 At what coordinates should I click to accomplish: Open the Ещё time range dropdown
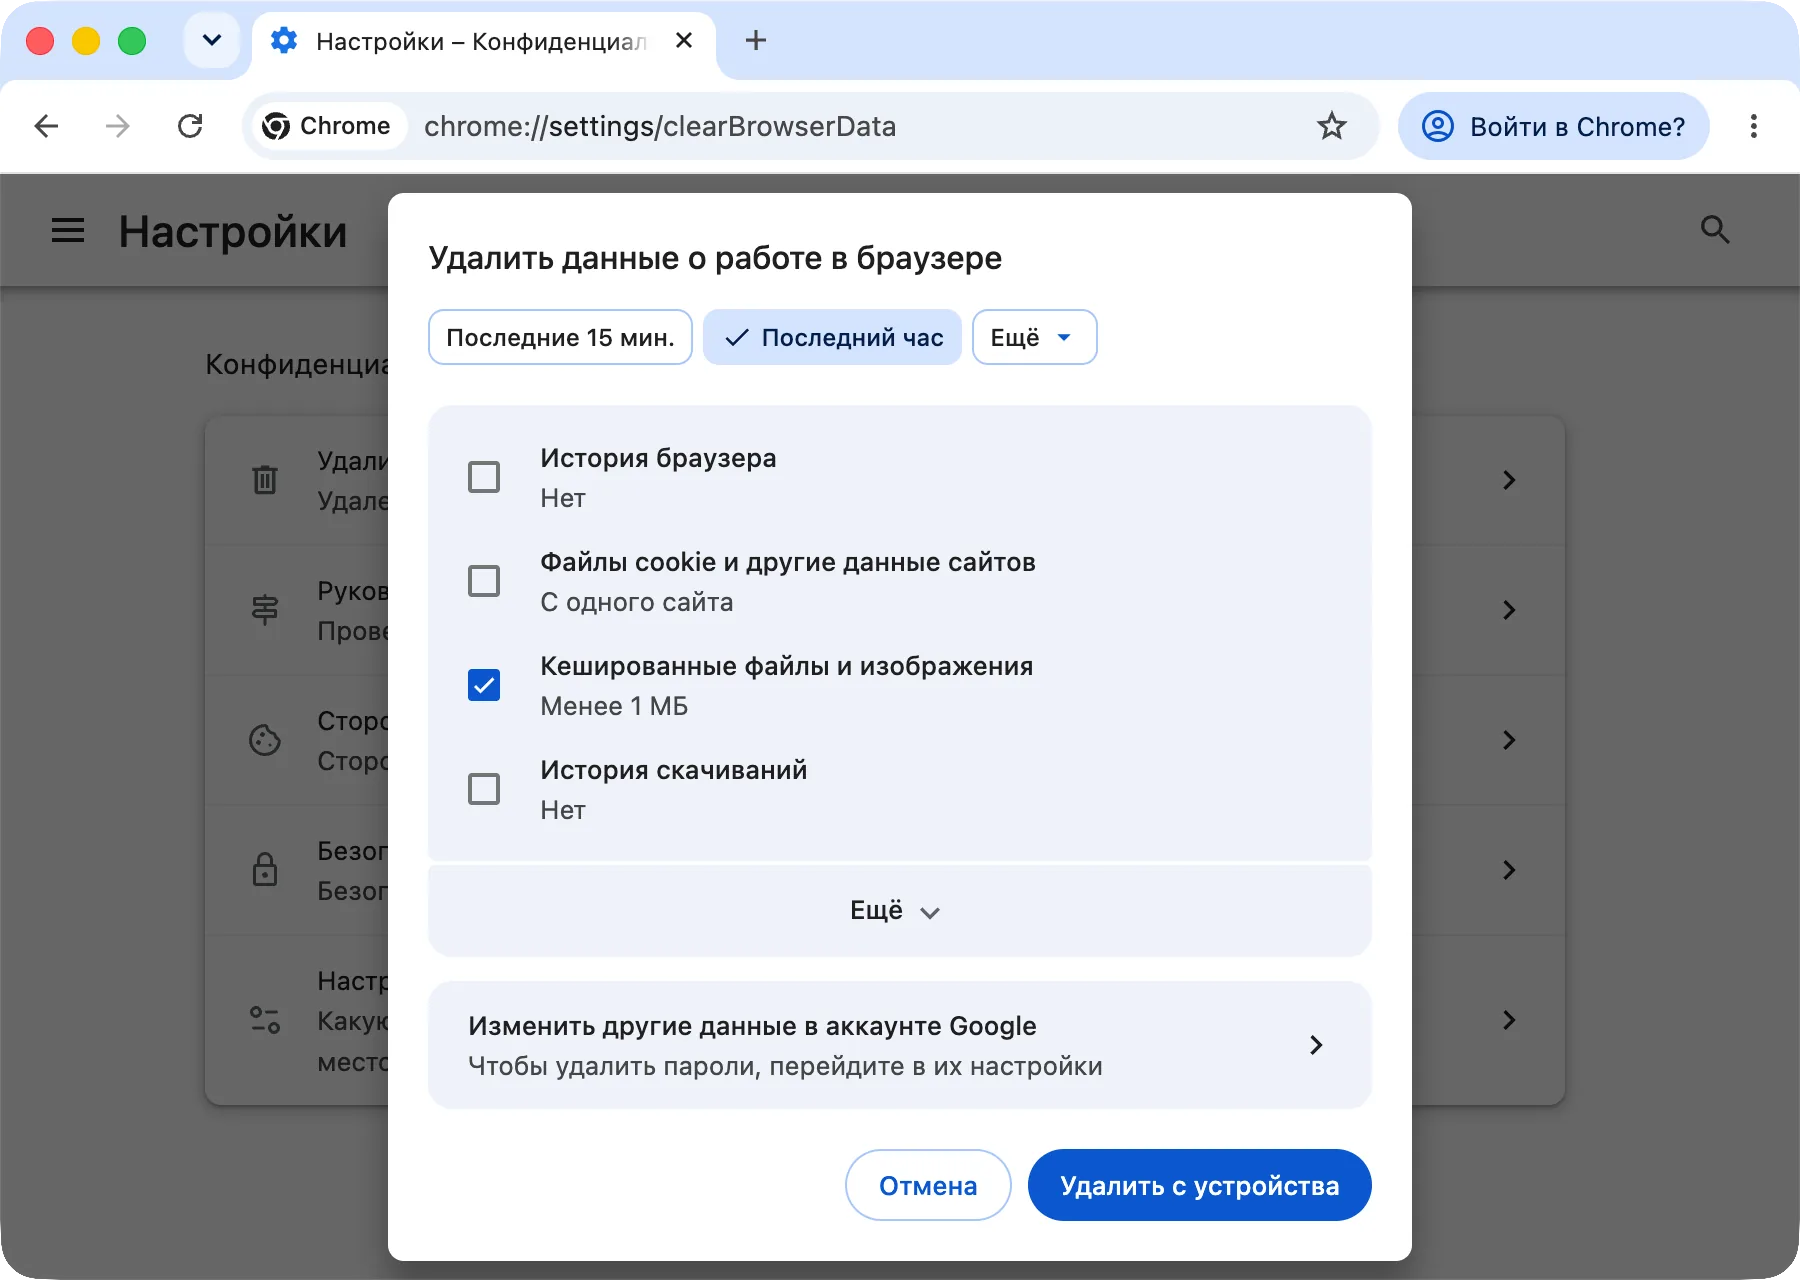pyautogui.click(x=1034, y=338)
